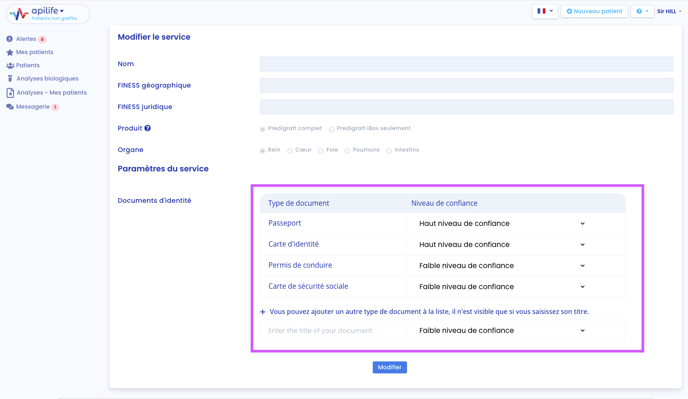Select the Intestins organ option

[x=389, y=151]
